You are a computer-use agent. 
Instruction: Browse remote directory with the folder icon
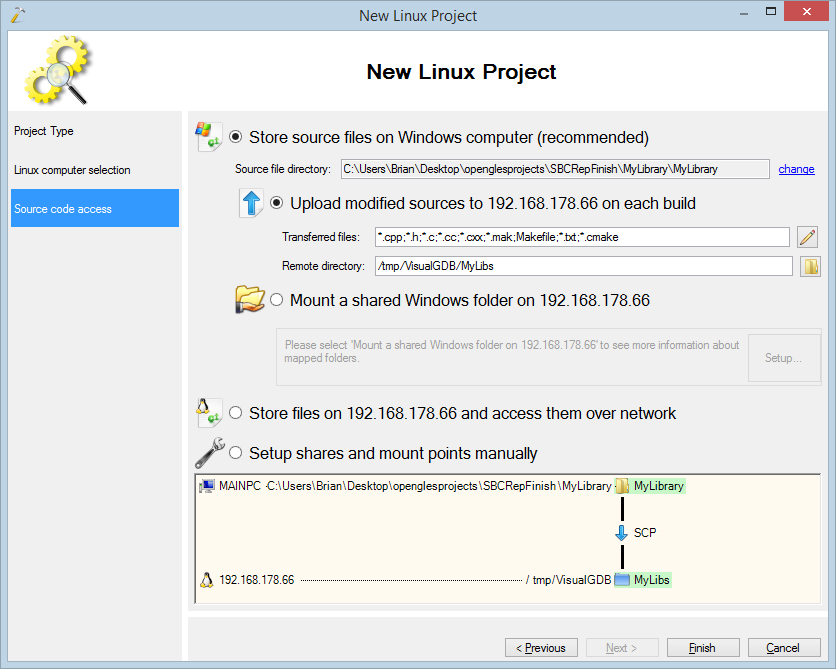tap(810, 266)
